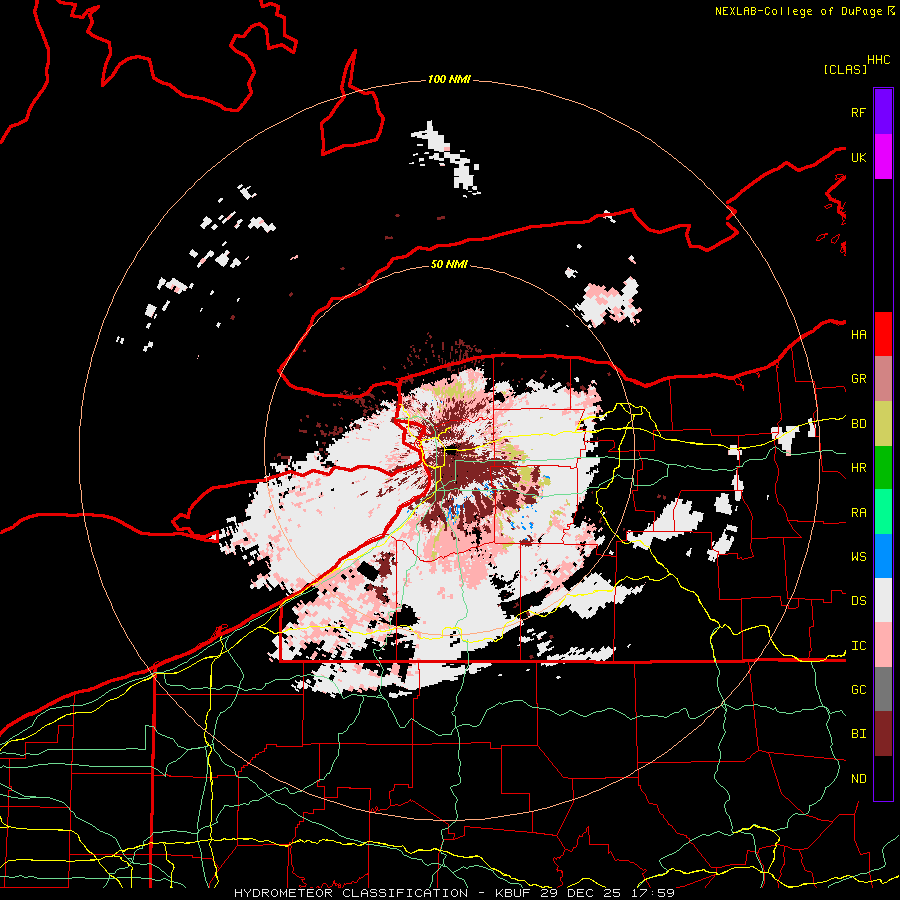Click the '[CLAS]' units label
Viewport: 900px width, 900px height.
[x=845, y=69]
